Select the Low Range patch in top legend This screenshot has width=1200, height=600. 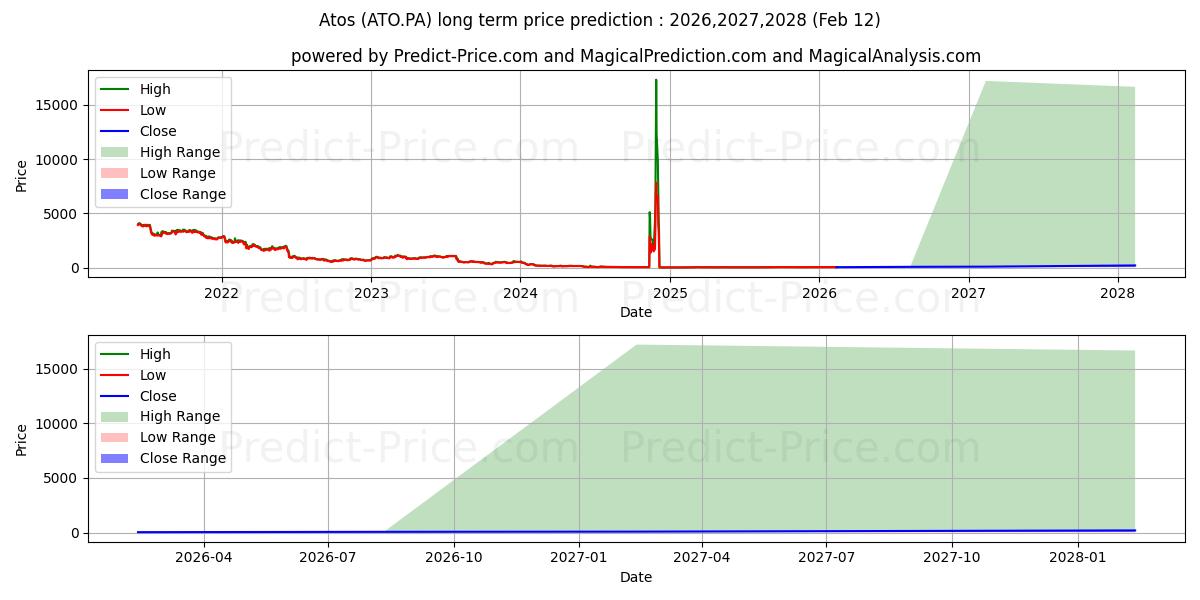point(115,173)
